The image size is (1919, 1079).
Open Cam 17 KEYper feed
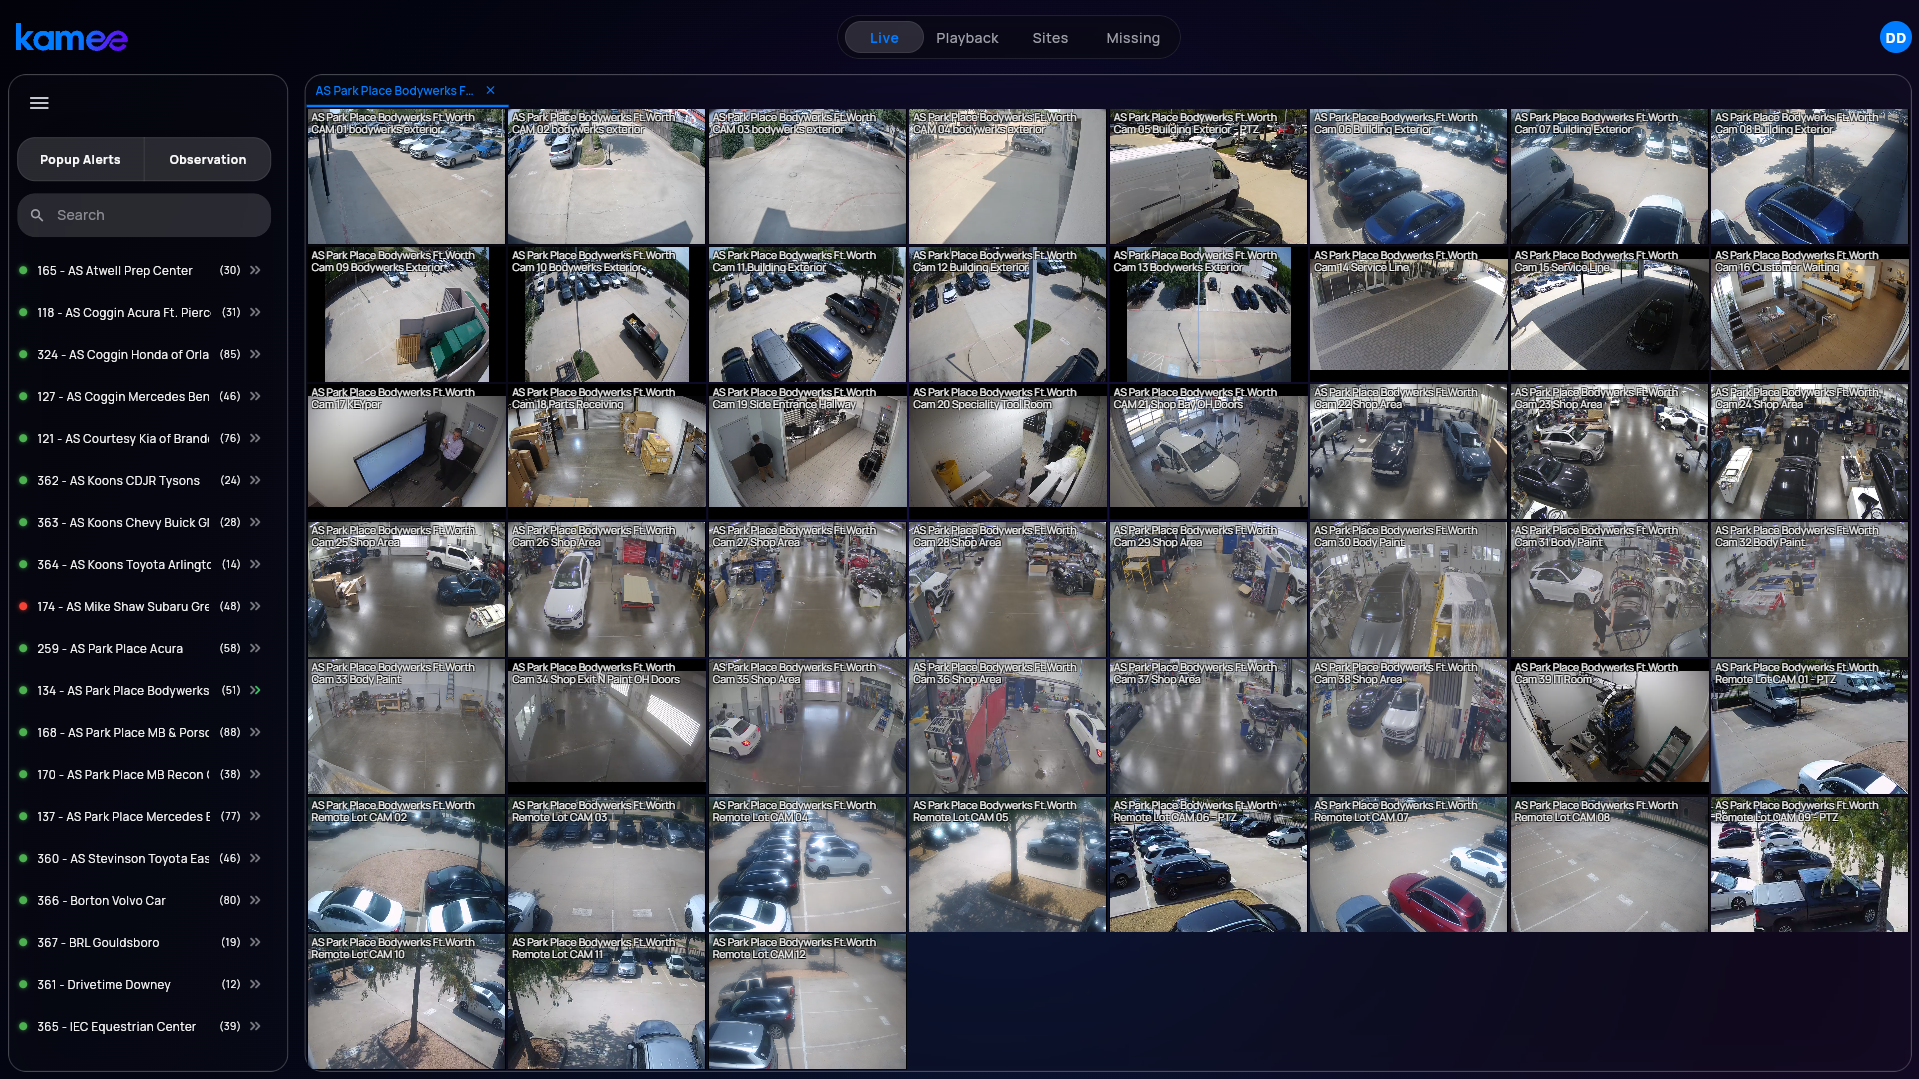click(406, 451)
